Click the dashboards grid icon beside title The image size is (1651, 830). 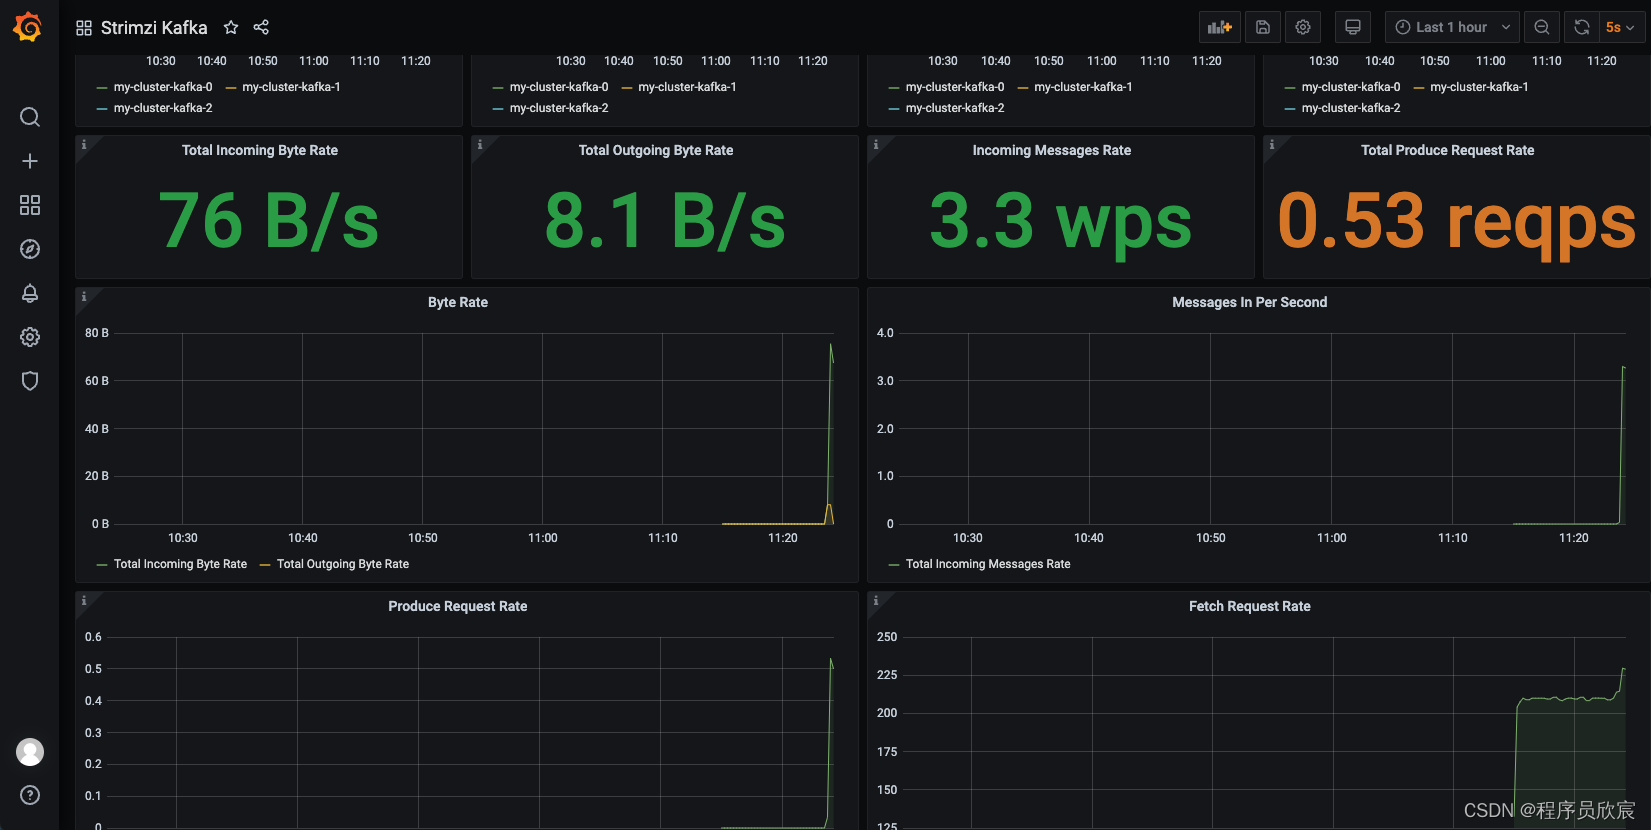84,28
